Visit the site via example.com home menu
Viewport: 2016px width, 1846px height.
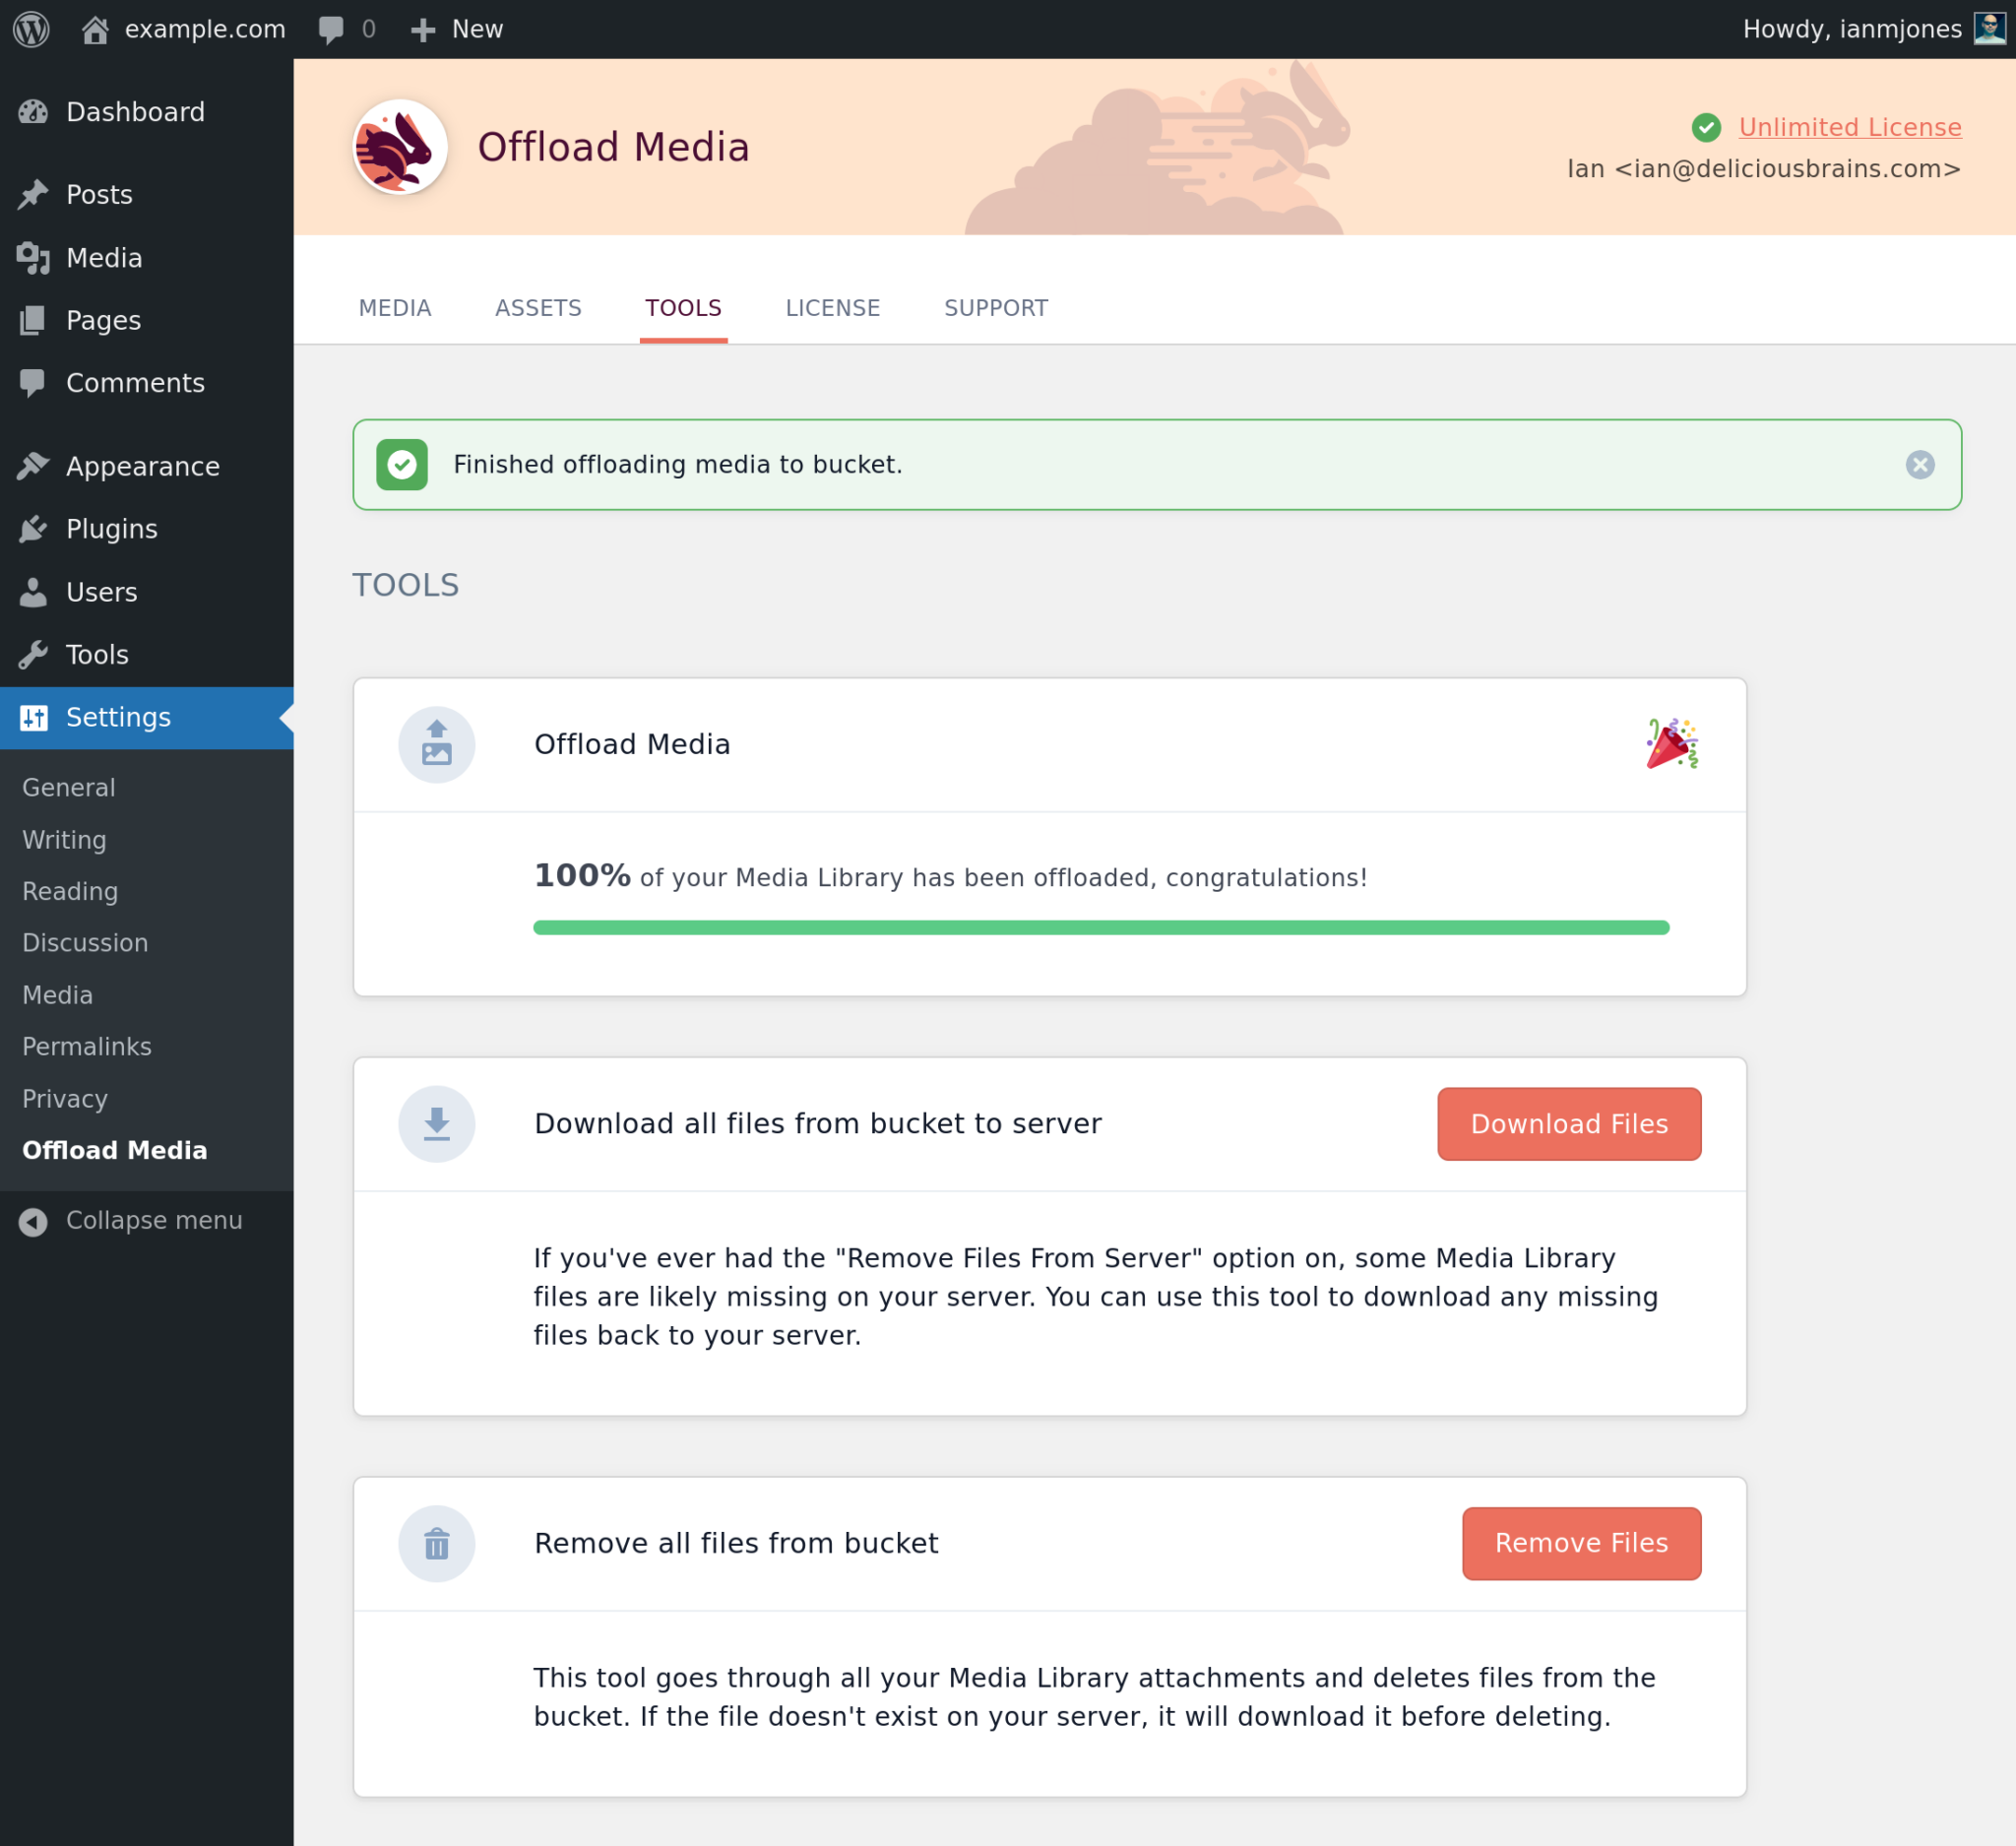pyautogui.click(x=184, y=28)
